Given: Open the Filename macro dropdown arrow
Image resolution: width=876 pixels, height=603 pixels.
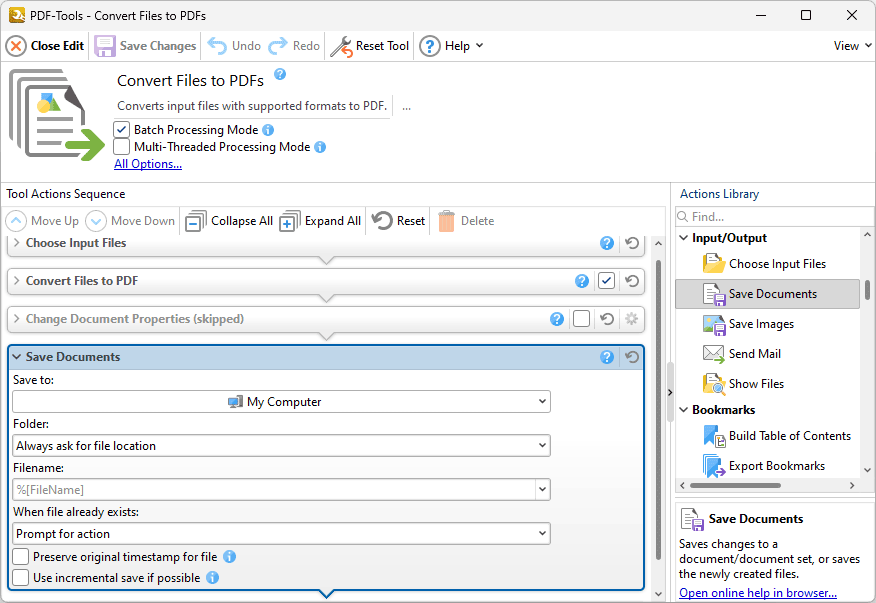Looking at the screenshot, I should pyautogui.click(x=542, y=490).
